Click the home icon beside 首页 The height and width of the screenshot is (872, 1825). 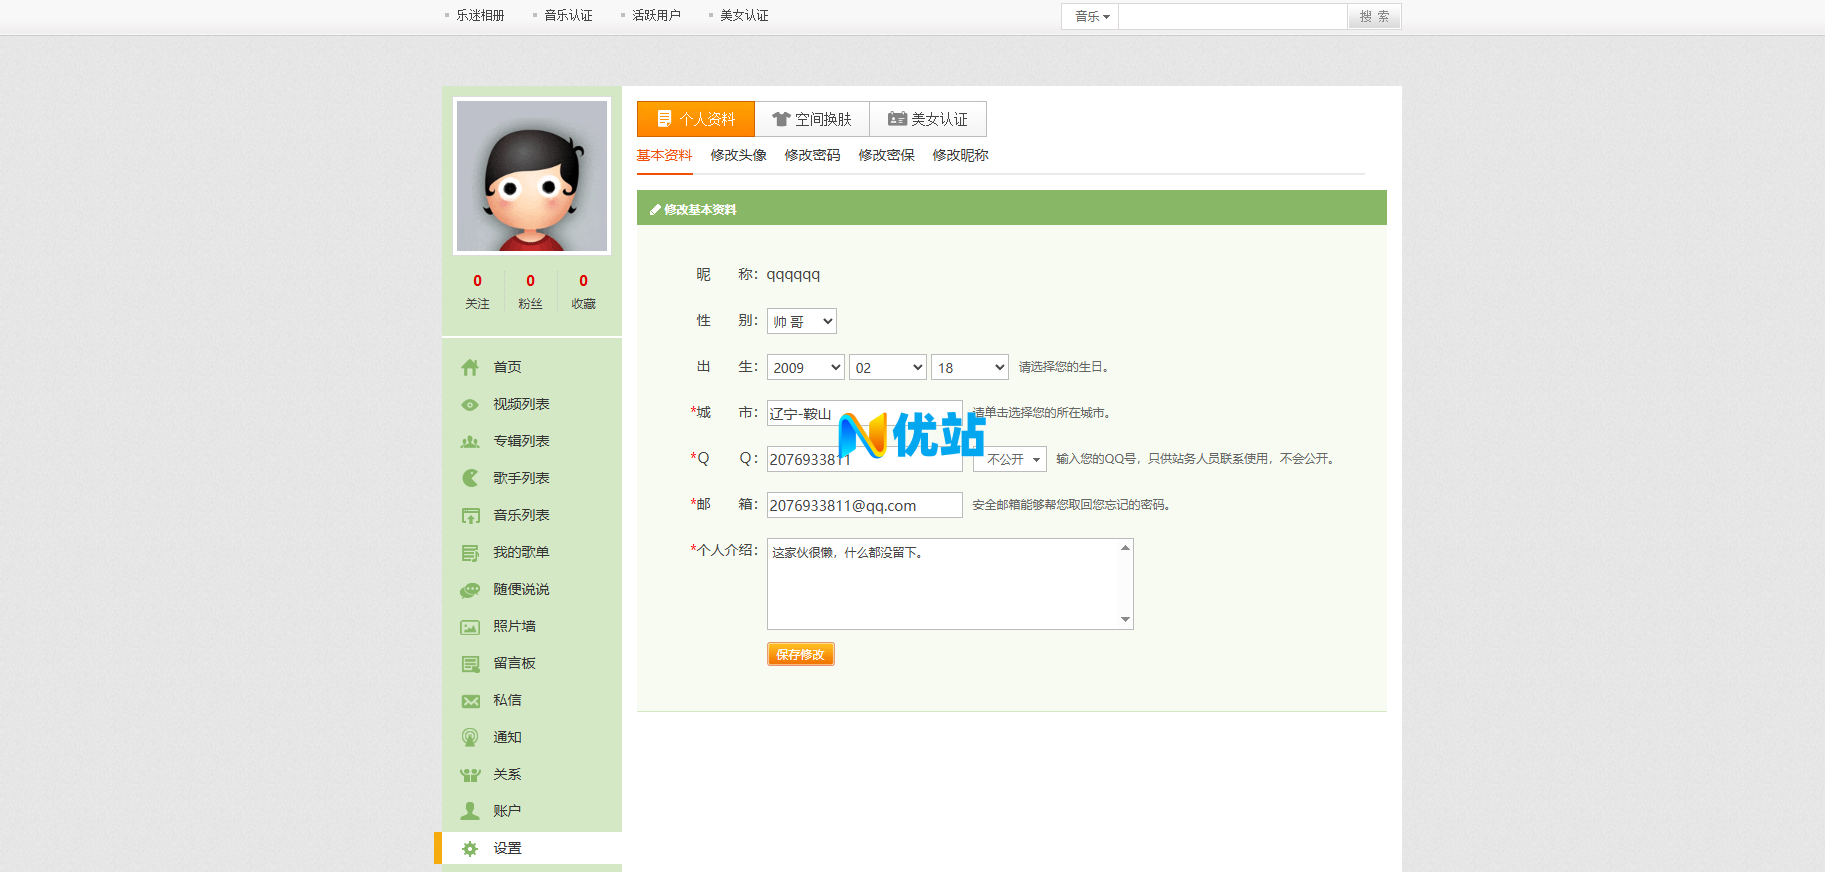[470, 368]
